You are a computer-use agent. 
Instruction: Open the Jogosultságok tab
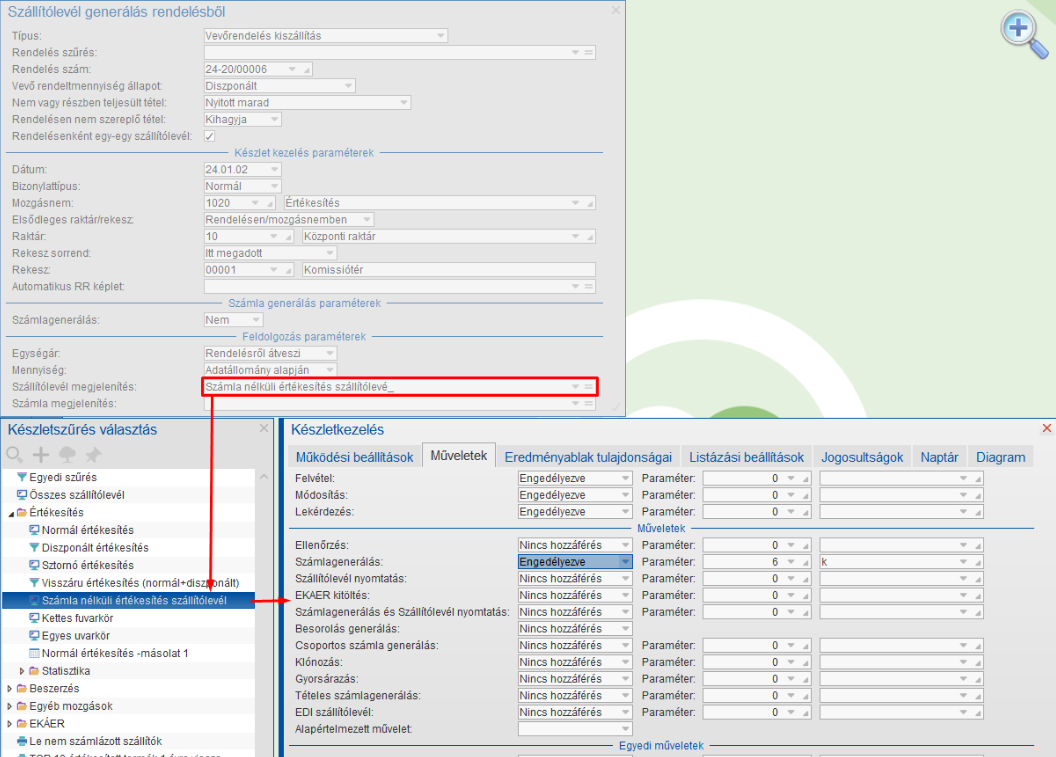(862, 457)
